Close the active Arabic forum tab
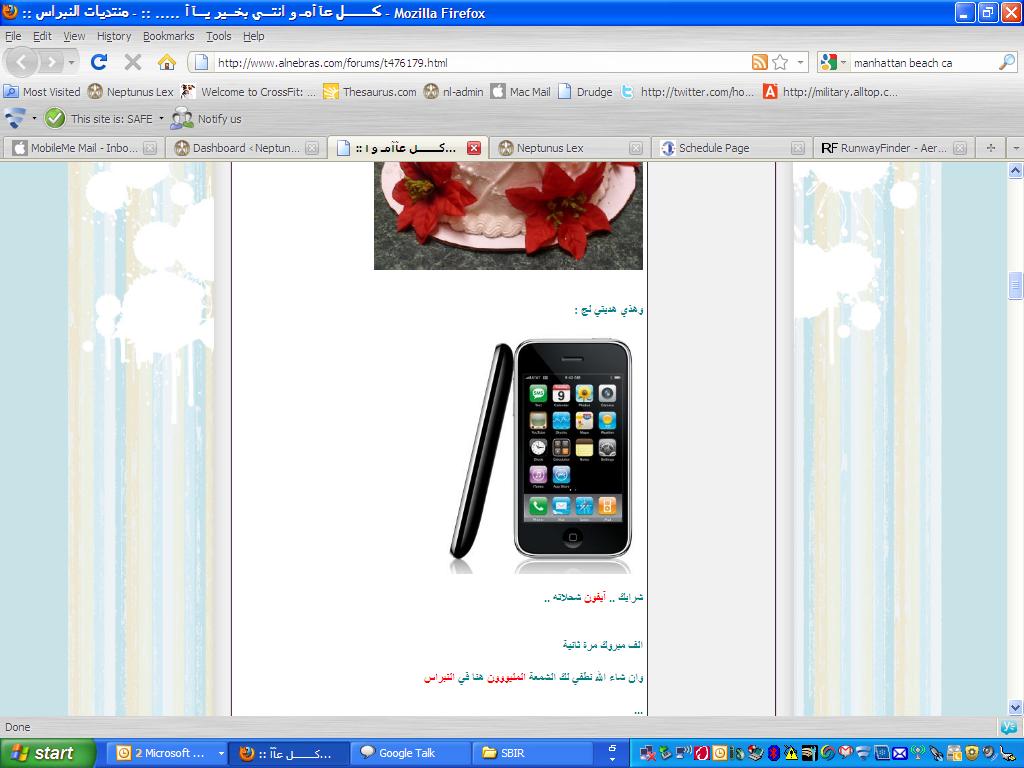The height and width of the screenshot is (768, 1024). point(474,148)
